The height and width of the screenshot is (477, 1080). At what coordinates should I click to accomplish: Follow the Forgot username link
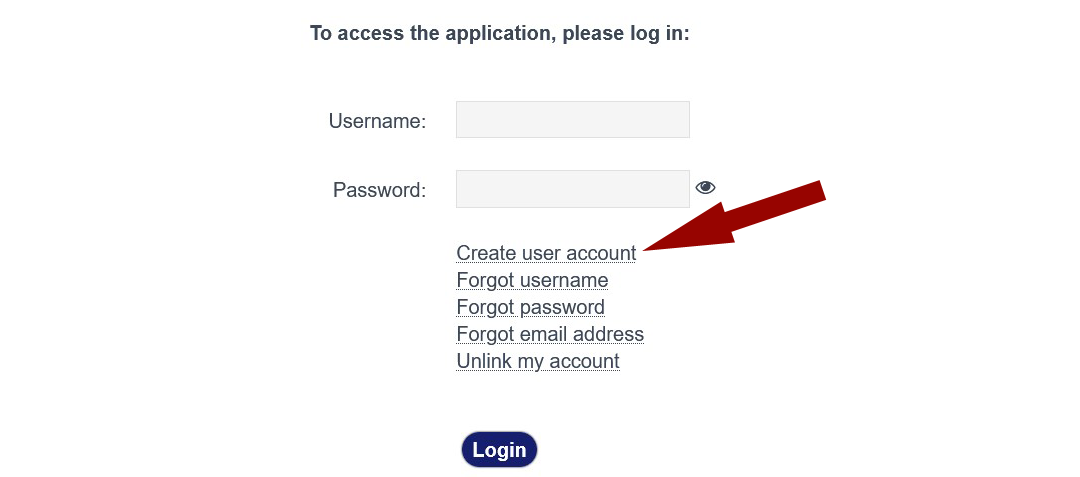point(532,280)
